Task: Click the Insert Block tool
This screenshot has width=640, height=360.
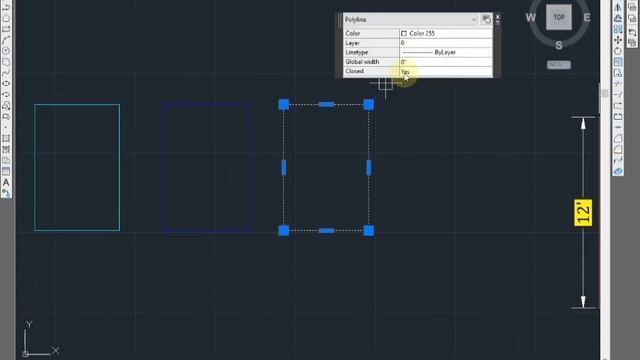Action: click(x=6, y=106)
